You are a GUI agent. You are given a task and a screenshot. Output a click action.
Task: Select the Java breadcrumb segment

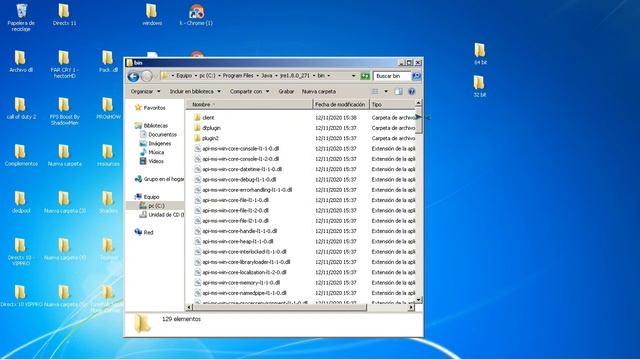[267, 76]
